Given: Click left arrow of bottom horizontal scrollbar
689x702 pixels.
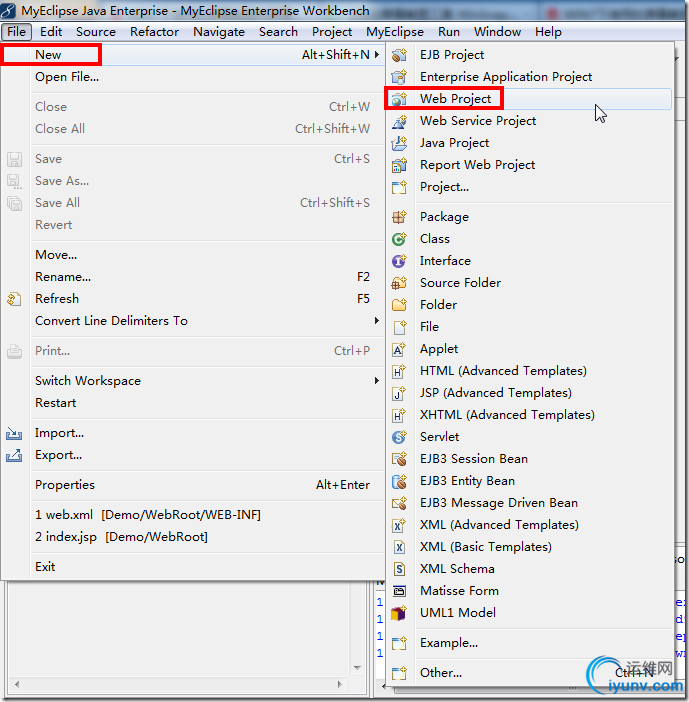Looking at the screenshot, I should click(17, 685).
